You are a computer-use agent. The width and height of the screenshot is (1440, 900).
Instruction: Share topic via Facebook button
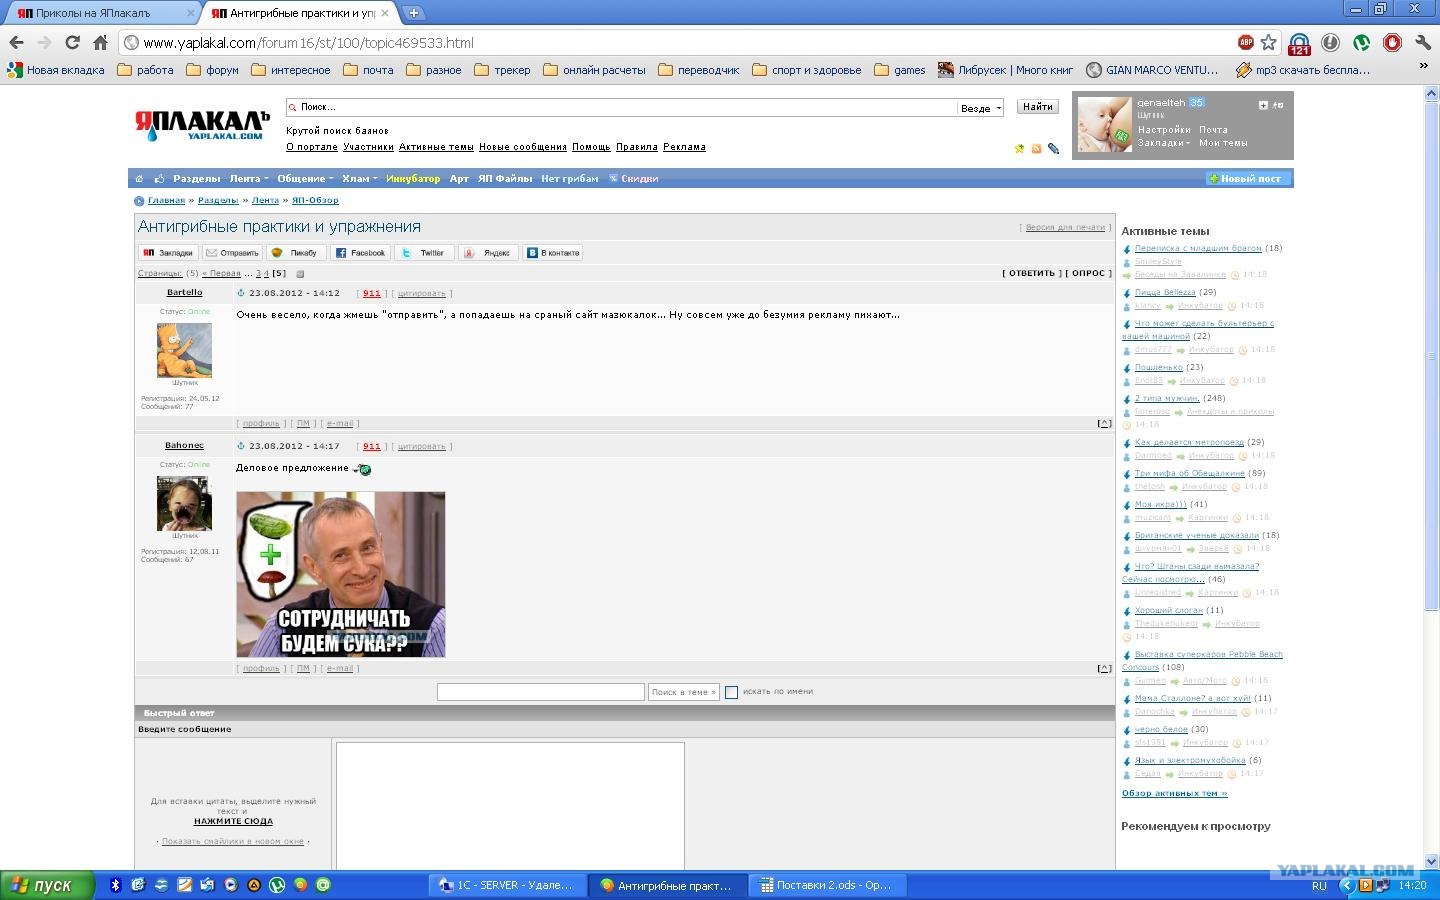point(360,253)
